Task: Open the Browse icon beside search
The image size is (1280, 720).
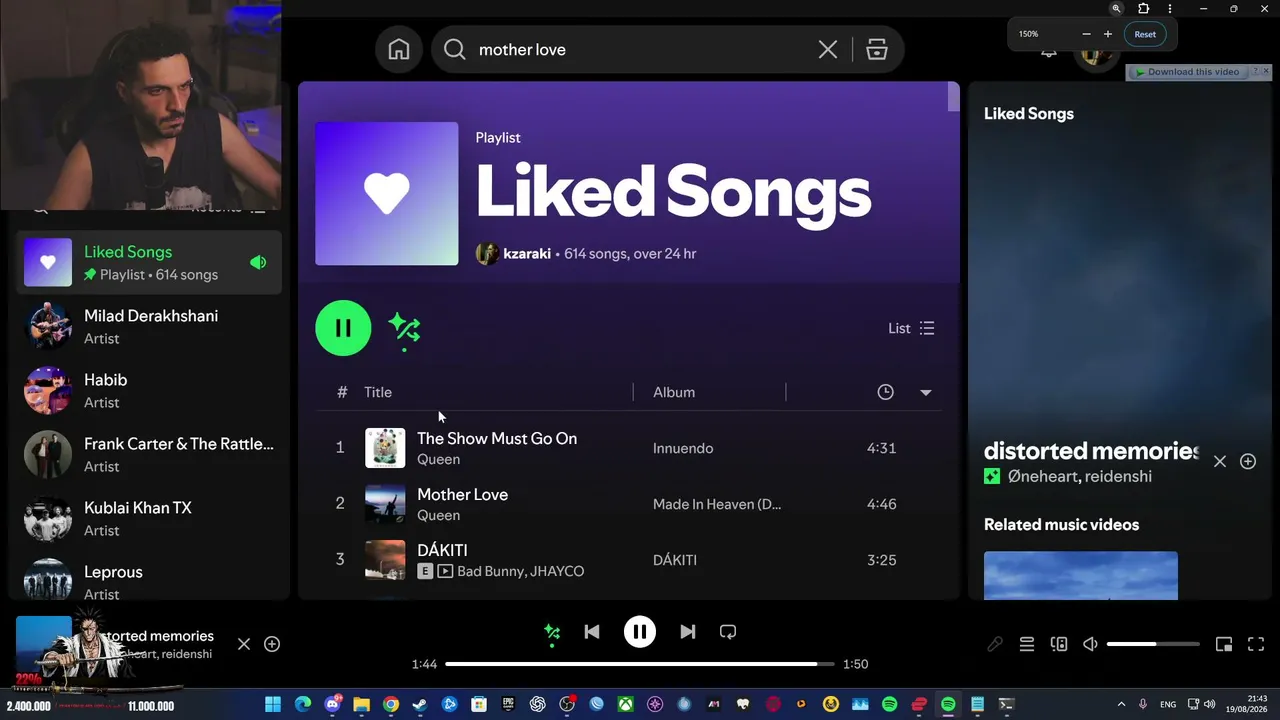Action: 877,50
